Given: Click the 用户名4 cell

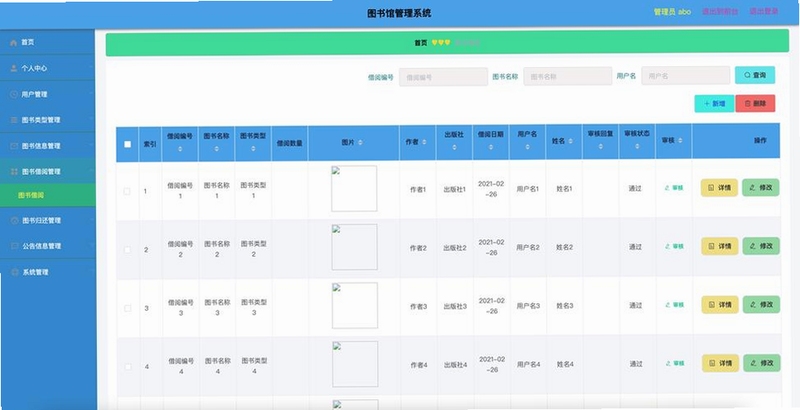Looking at the screenshot, I should pos(529,364).
